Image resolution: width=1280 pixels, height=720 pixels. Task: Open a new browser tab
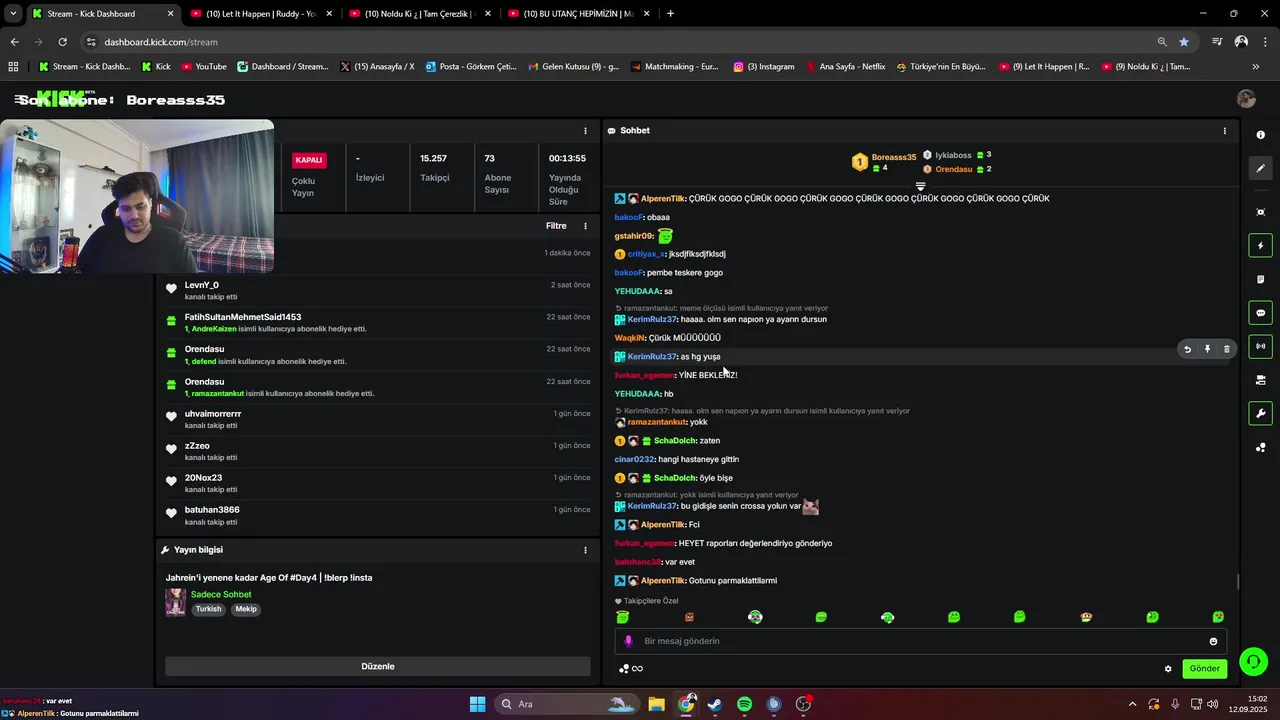[670, 14]
